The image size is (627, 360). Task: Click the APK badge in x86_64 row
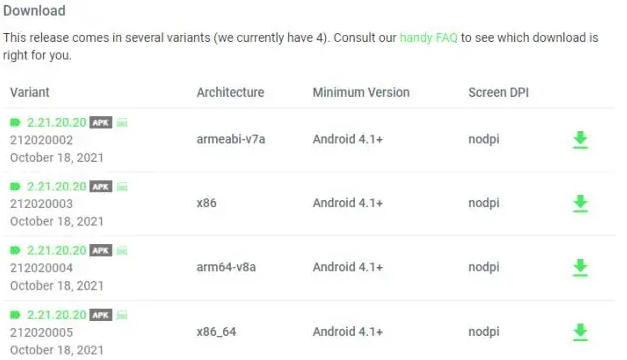101,315
